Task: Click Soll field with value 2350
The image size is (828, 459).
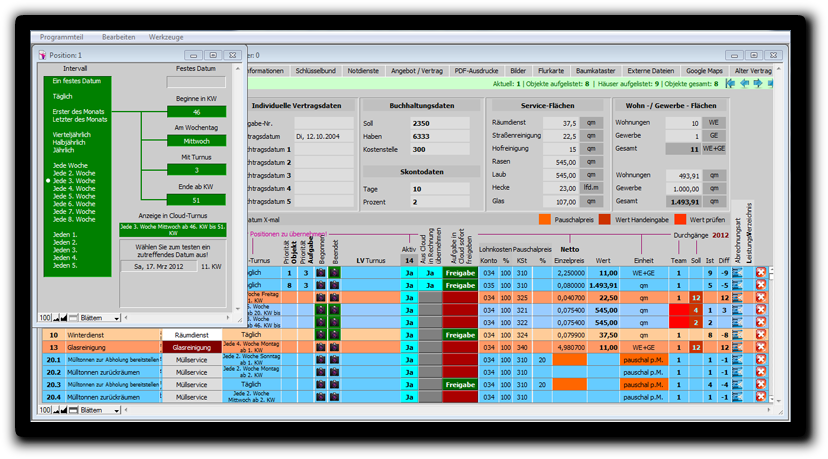Action: tap(440, 123)
